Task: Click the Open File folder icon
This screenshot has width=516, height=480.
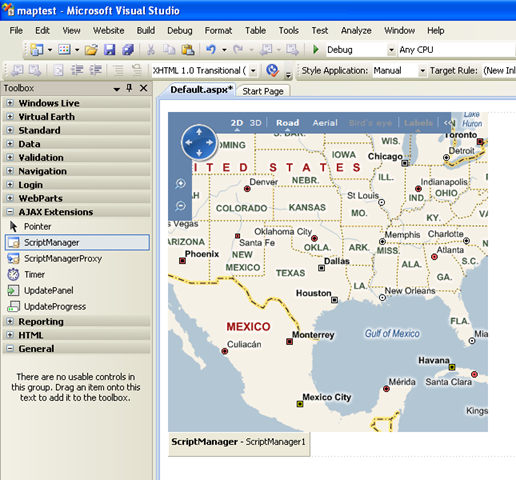Action: (91, 50)
